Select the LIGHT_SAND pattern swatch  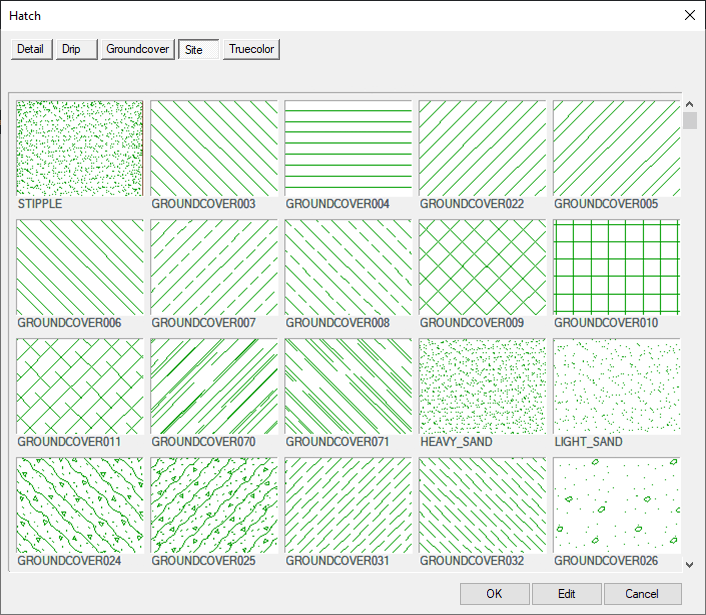(x=616, y=386)
